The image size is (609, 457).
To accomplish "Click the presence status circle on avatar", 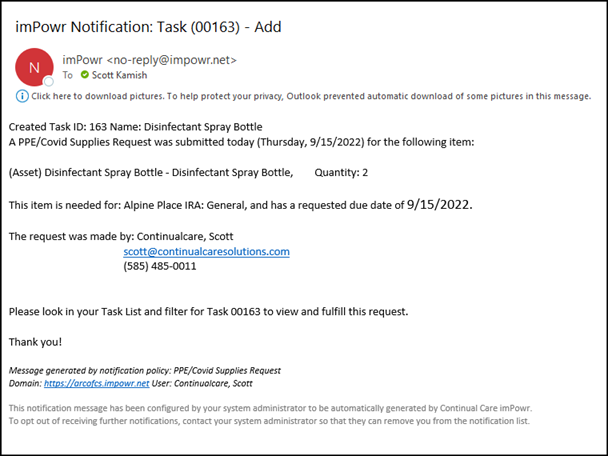I will pyautogui.click(x=49, y=82).
